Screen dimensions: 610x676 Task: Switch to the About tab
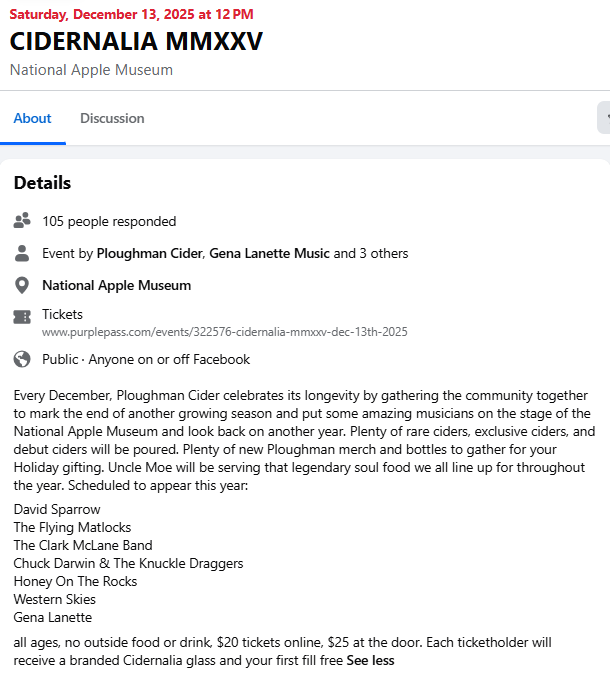[x=32, y=118]
